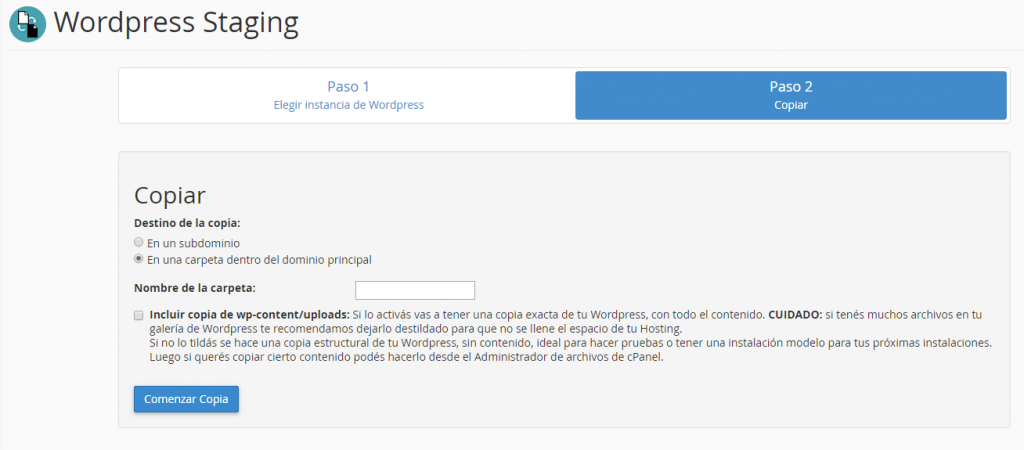Choose the 'En un subdominio' radio option

(138, 242)
